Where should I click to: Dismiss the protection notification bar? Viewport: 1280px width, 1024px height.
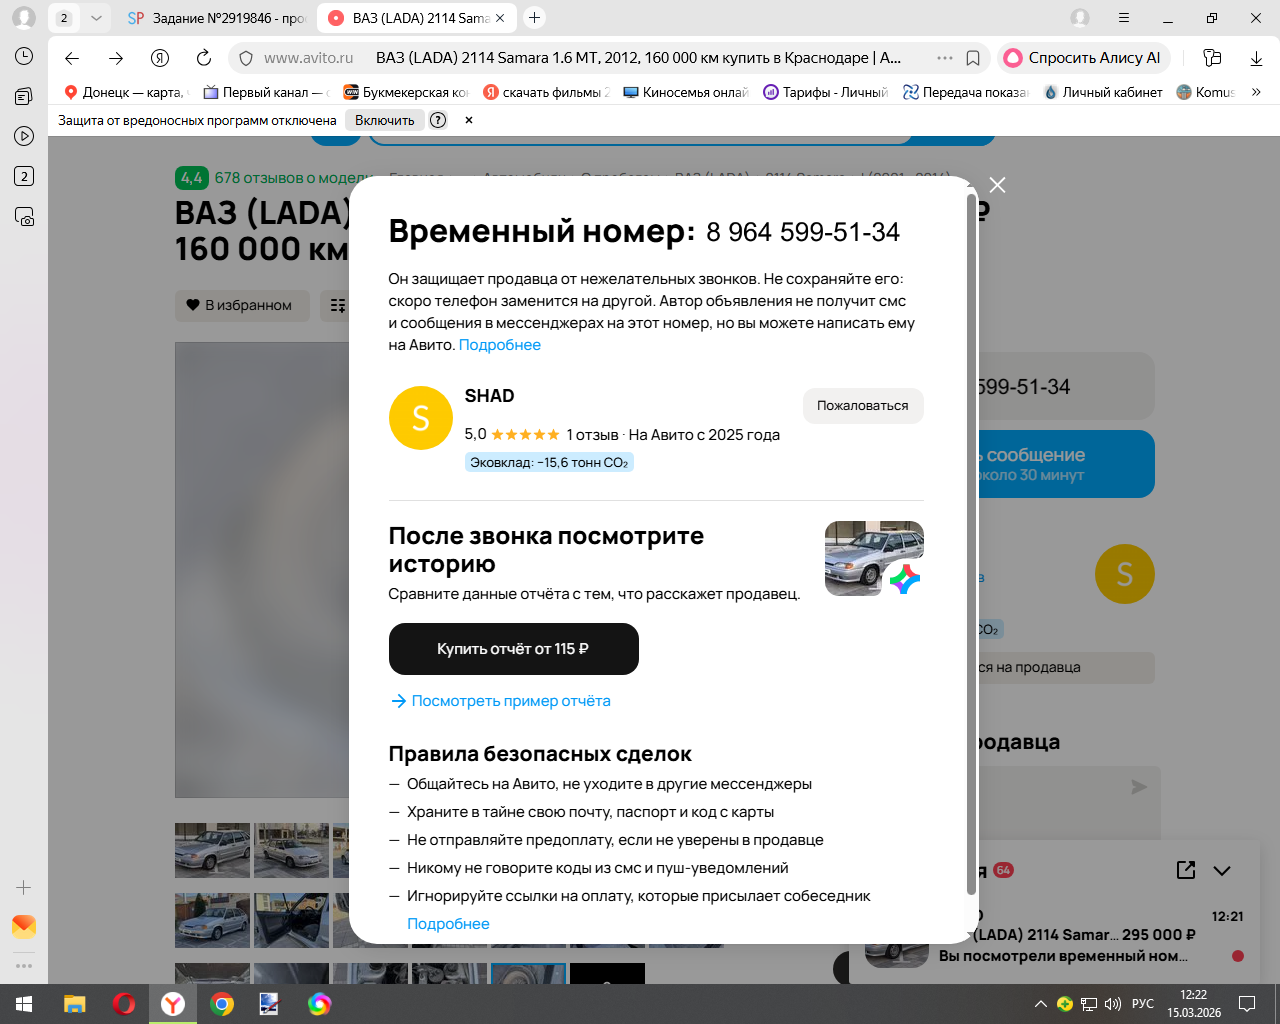468,120
